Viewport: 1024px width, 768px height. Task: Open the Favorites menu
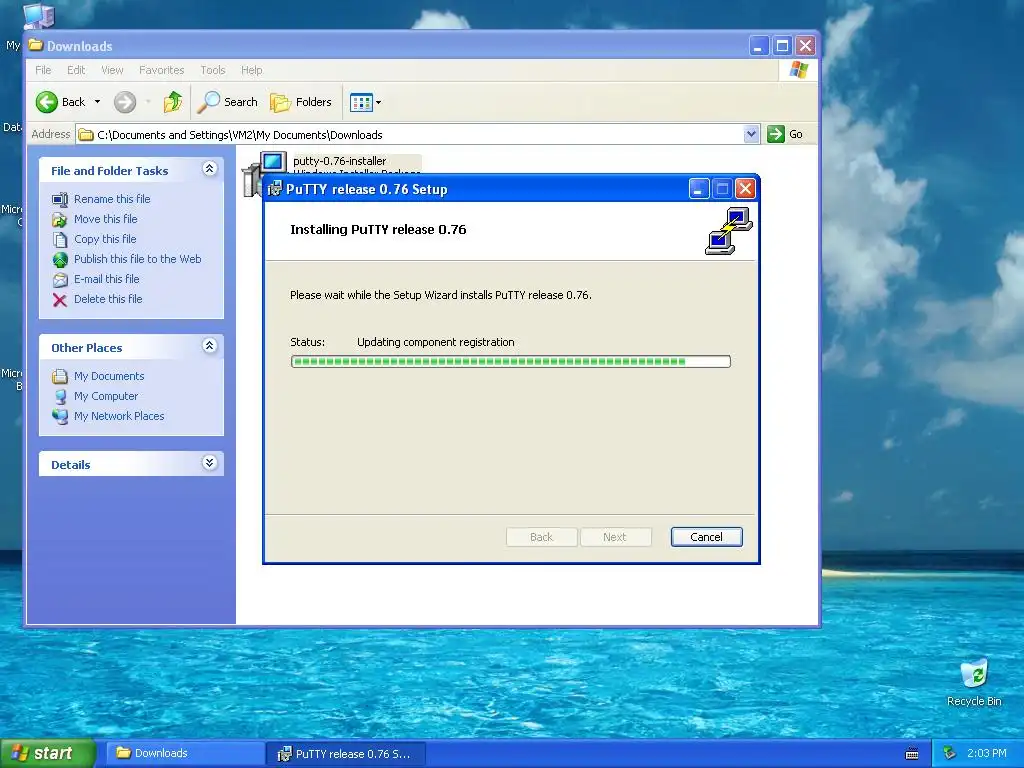click(x=161, y=70)
